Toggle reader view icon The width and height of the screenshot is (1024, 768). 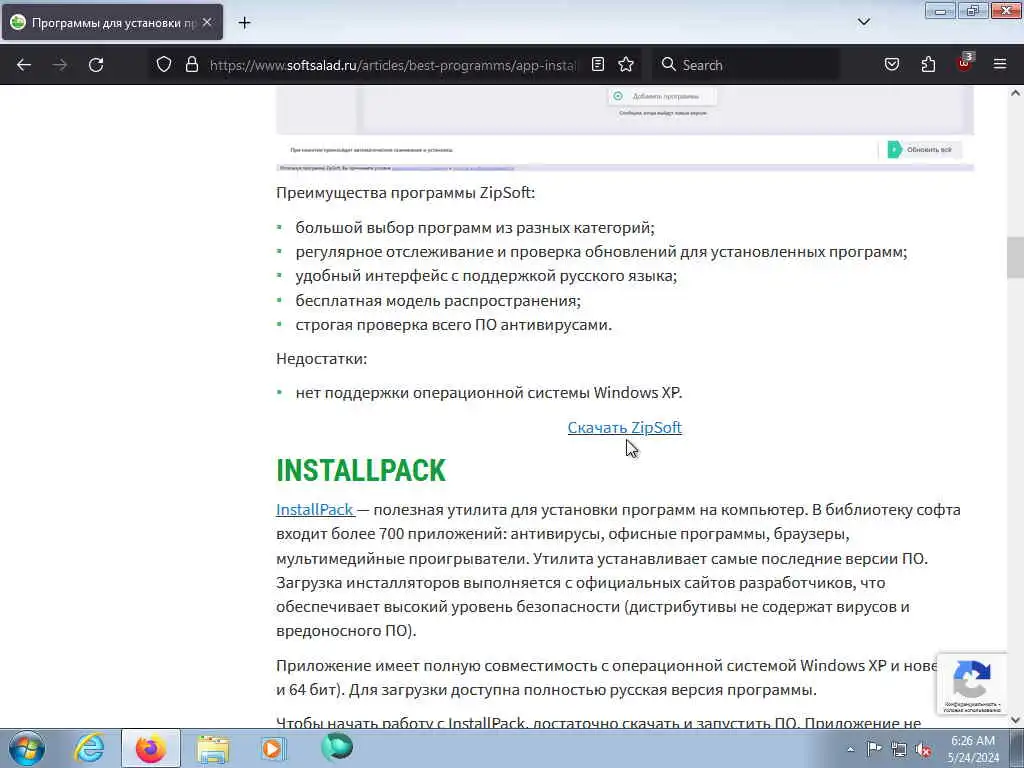click(x=598, y=64)
